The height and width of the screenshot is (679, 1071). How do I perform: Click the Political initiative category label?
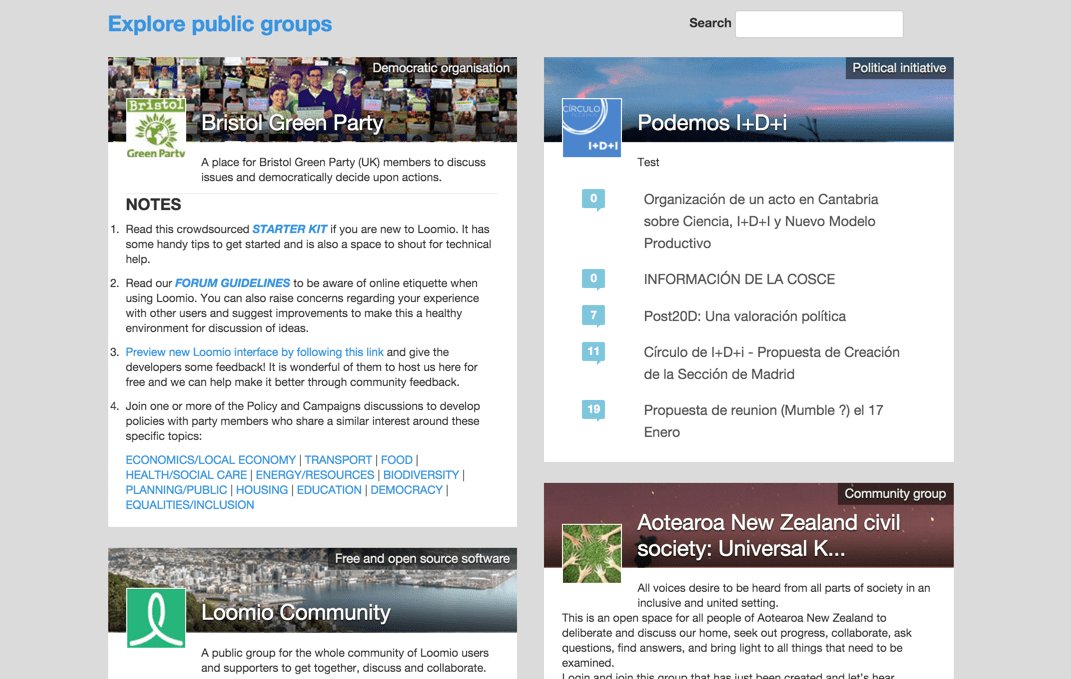click(x=899, y=68)
